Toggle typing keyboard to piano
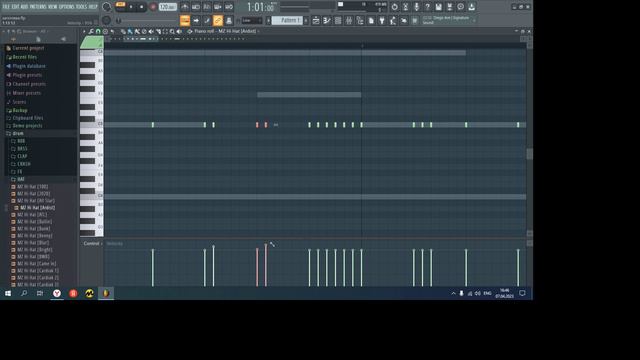This screenshot has height=360, width=640. [x=184, y=20]
